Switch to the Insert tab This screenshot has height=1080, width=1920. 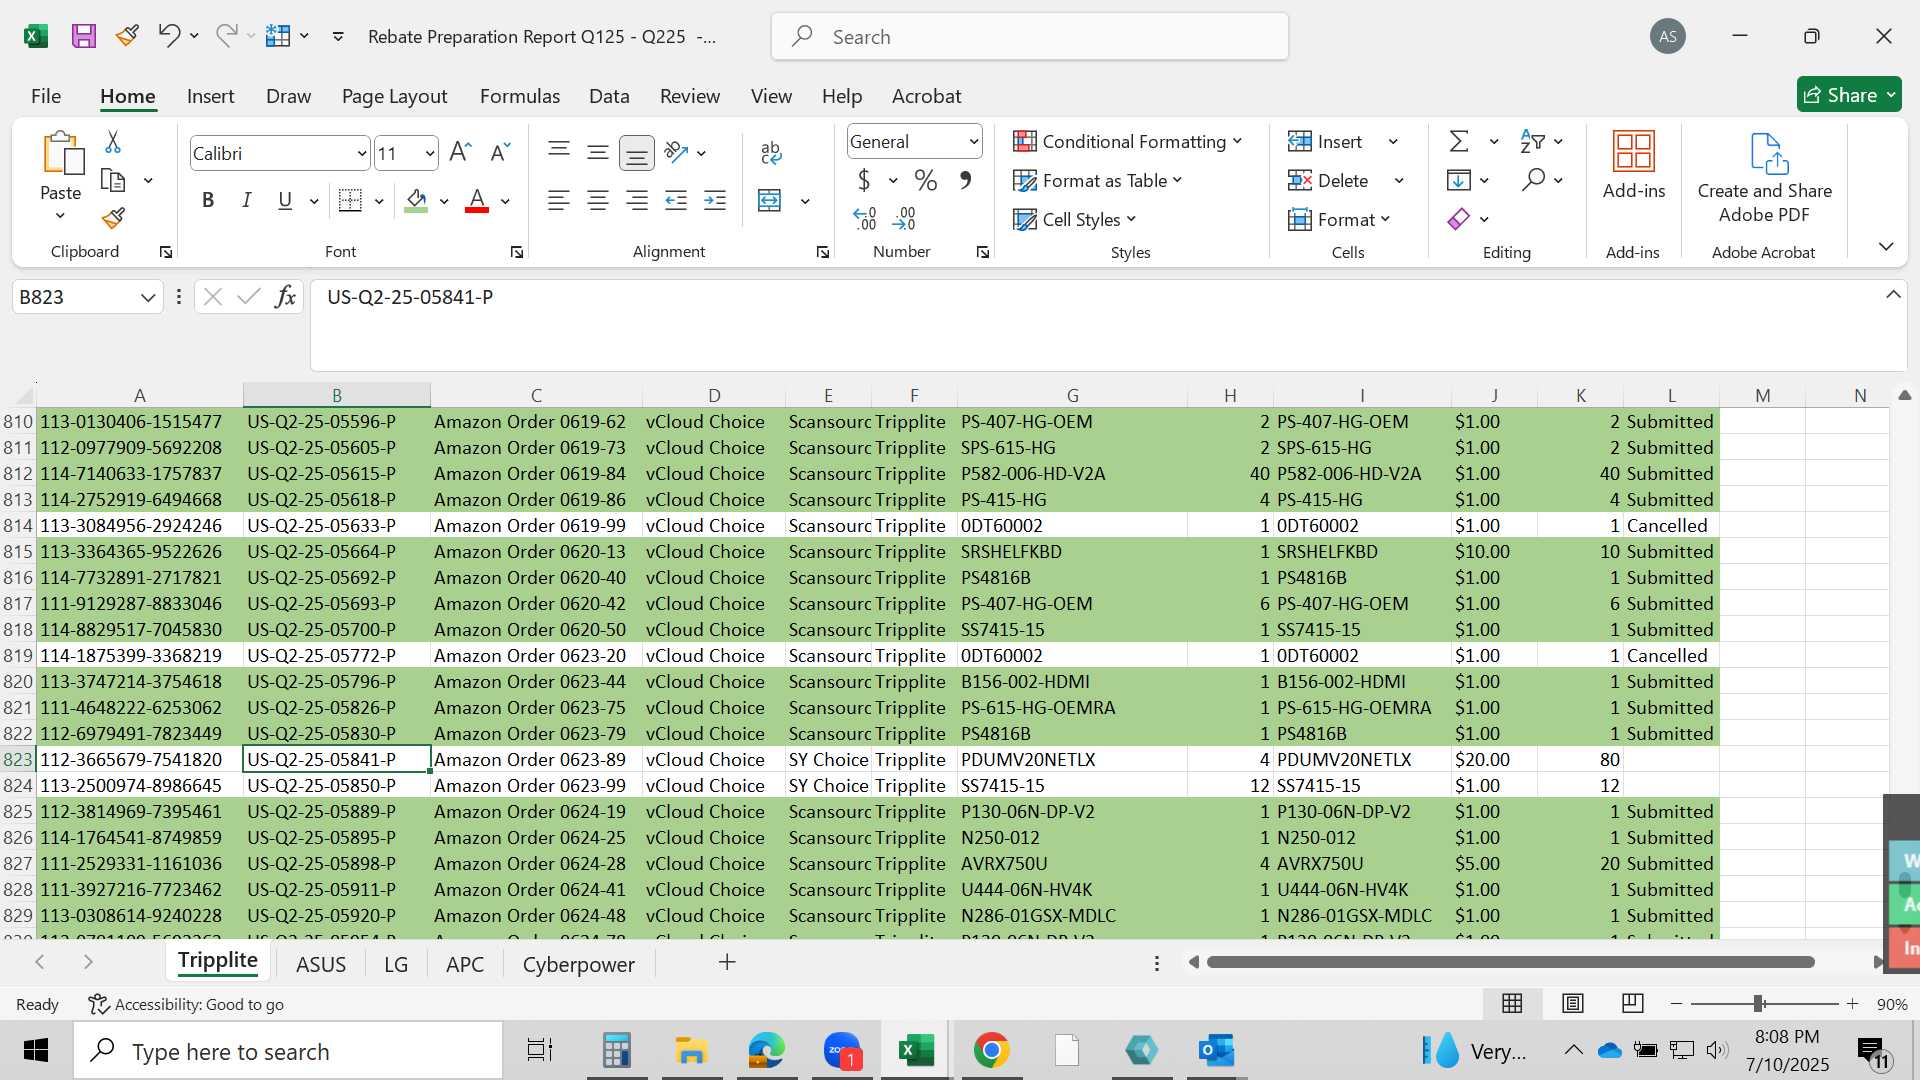(210, 96)
